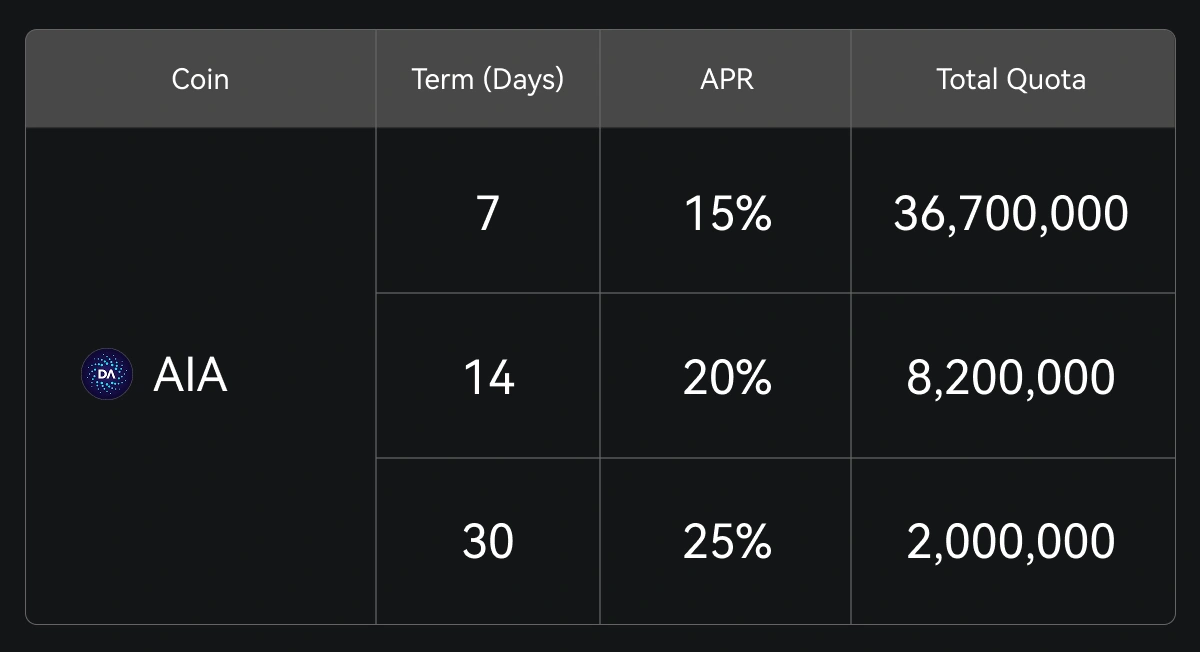
Task: Click the AIA coin logo icon
Action: pos(106,375)
